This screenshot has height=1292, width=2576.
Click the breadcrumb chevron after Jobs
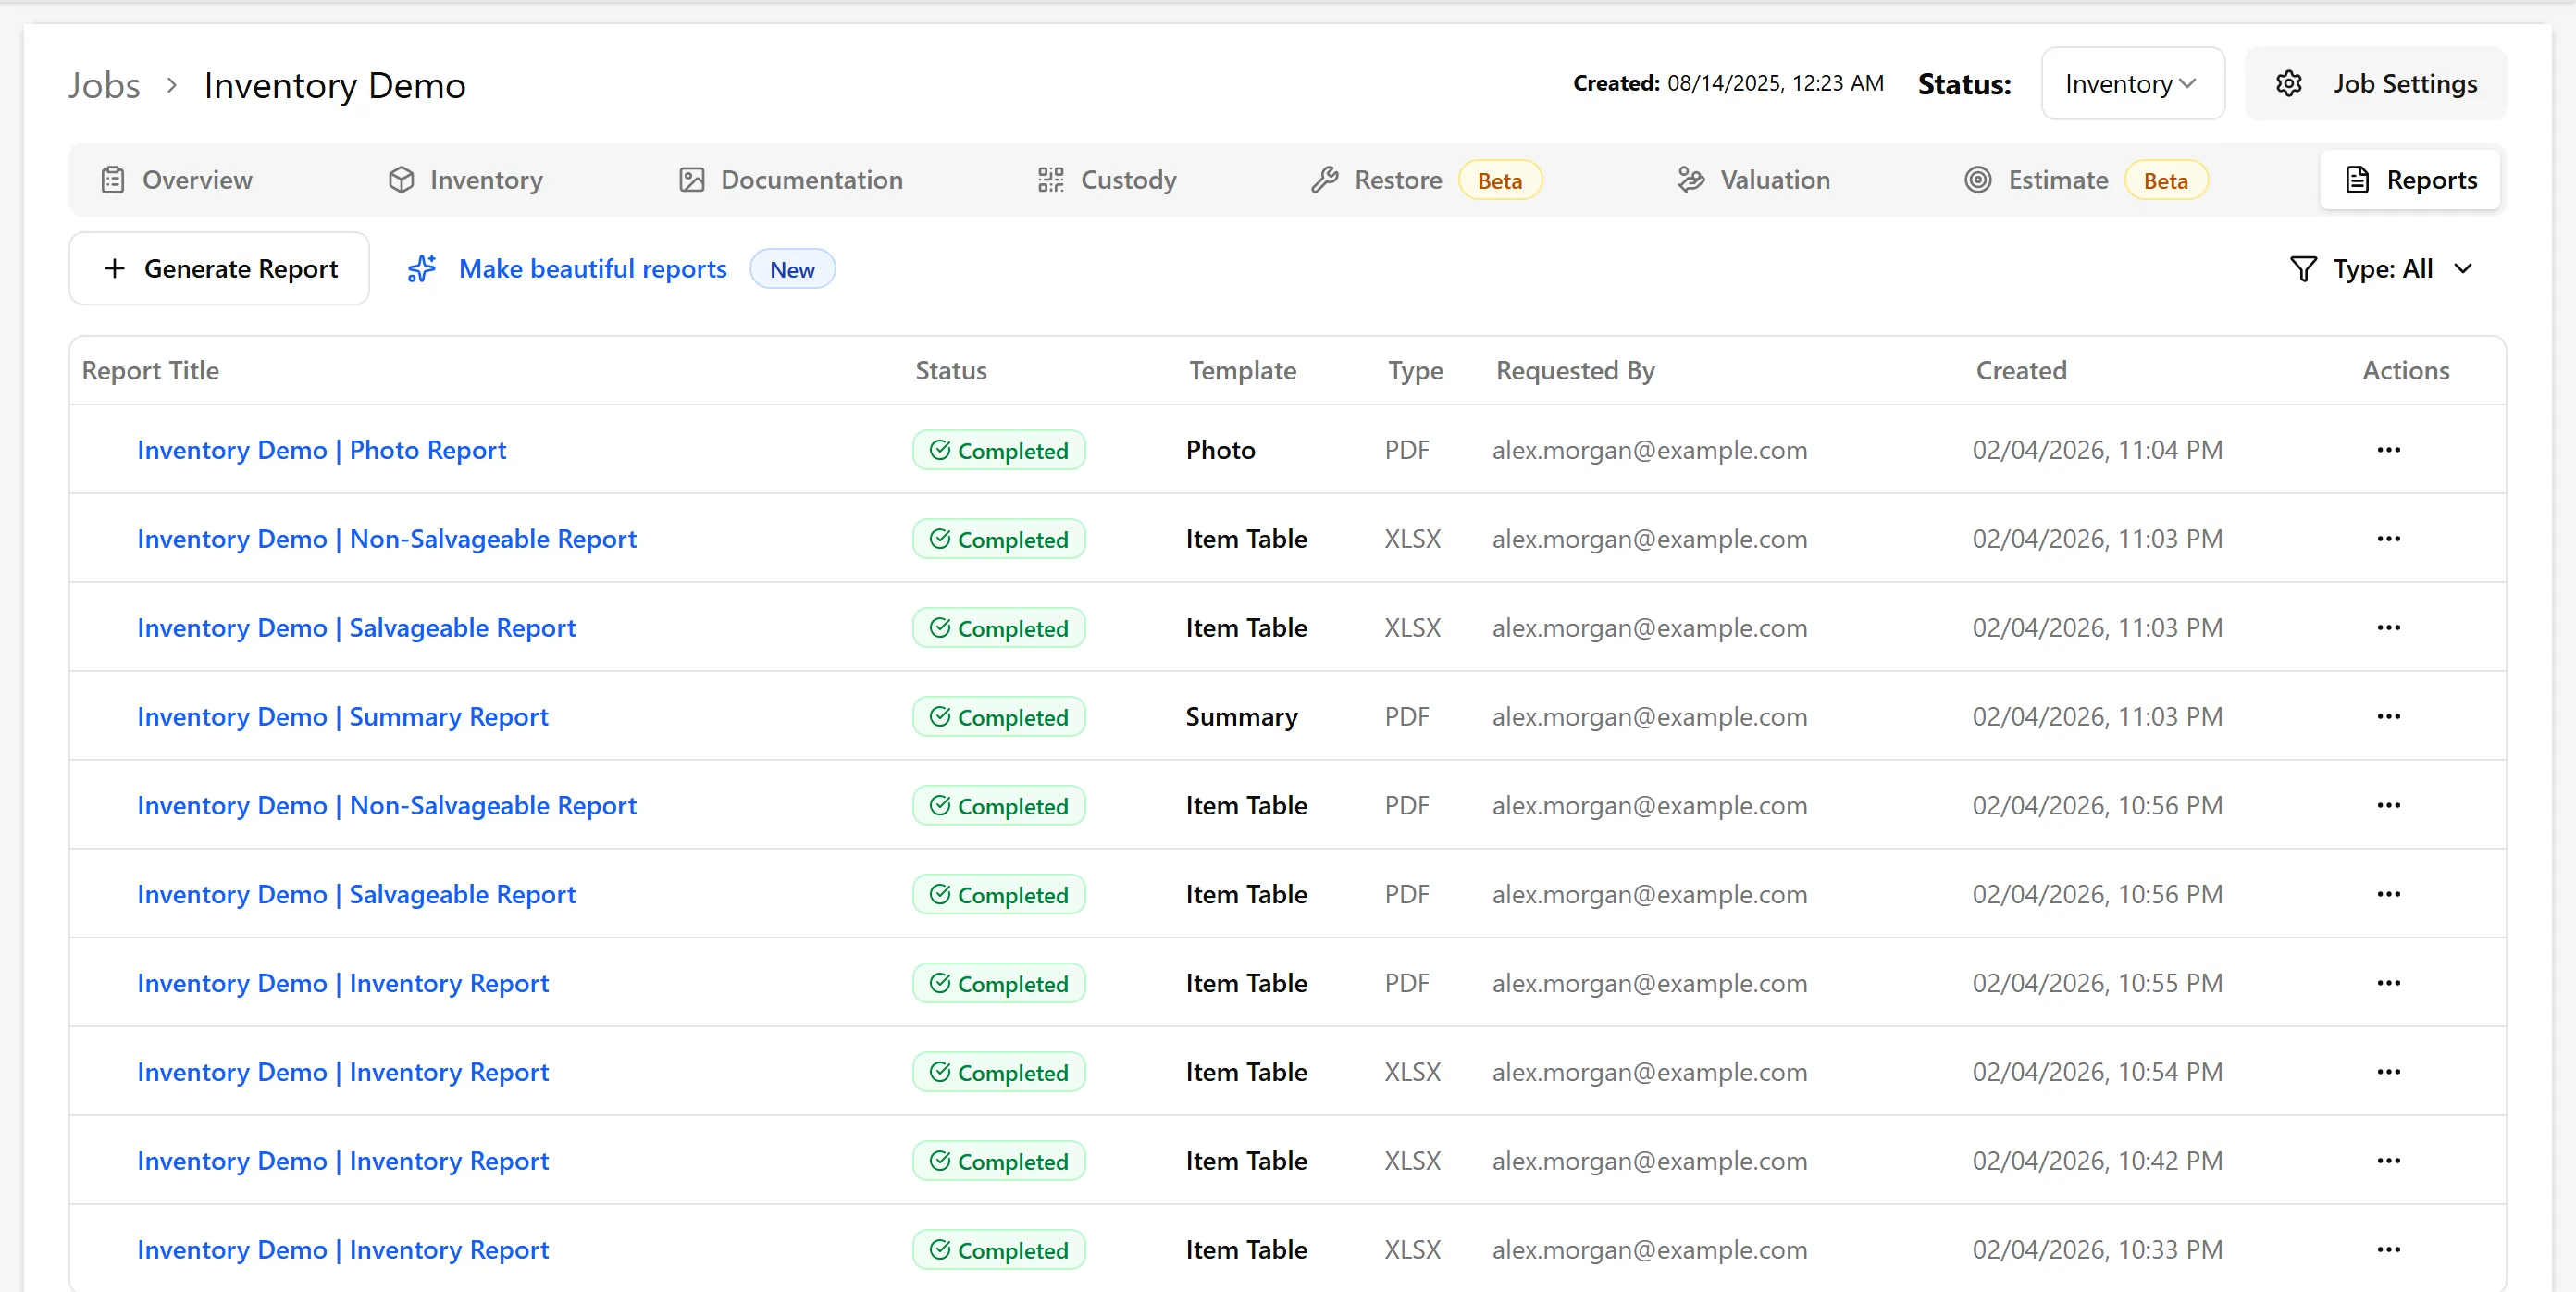coord(172,85)
